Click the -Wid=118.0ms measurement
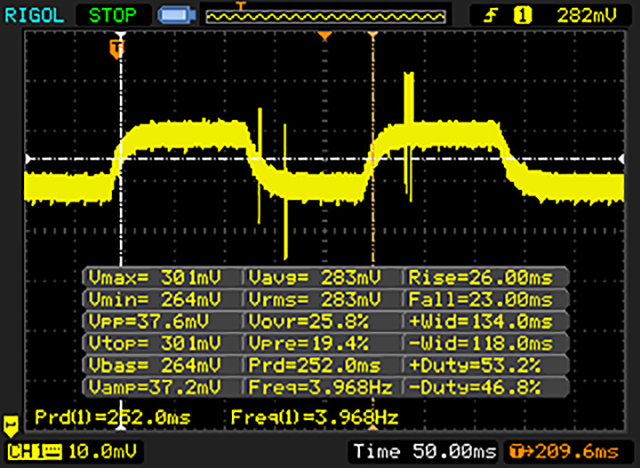The image size is (640, 468). coord(480,343)
